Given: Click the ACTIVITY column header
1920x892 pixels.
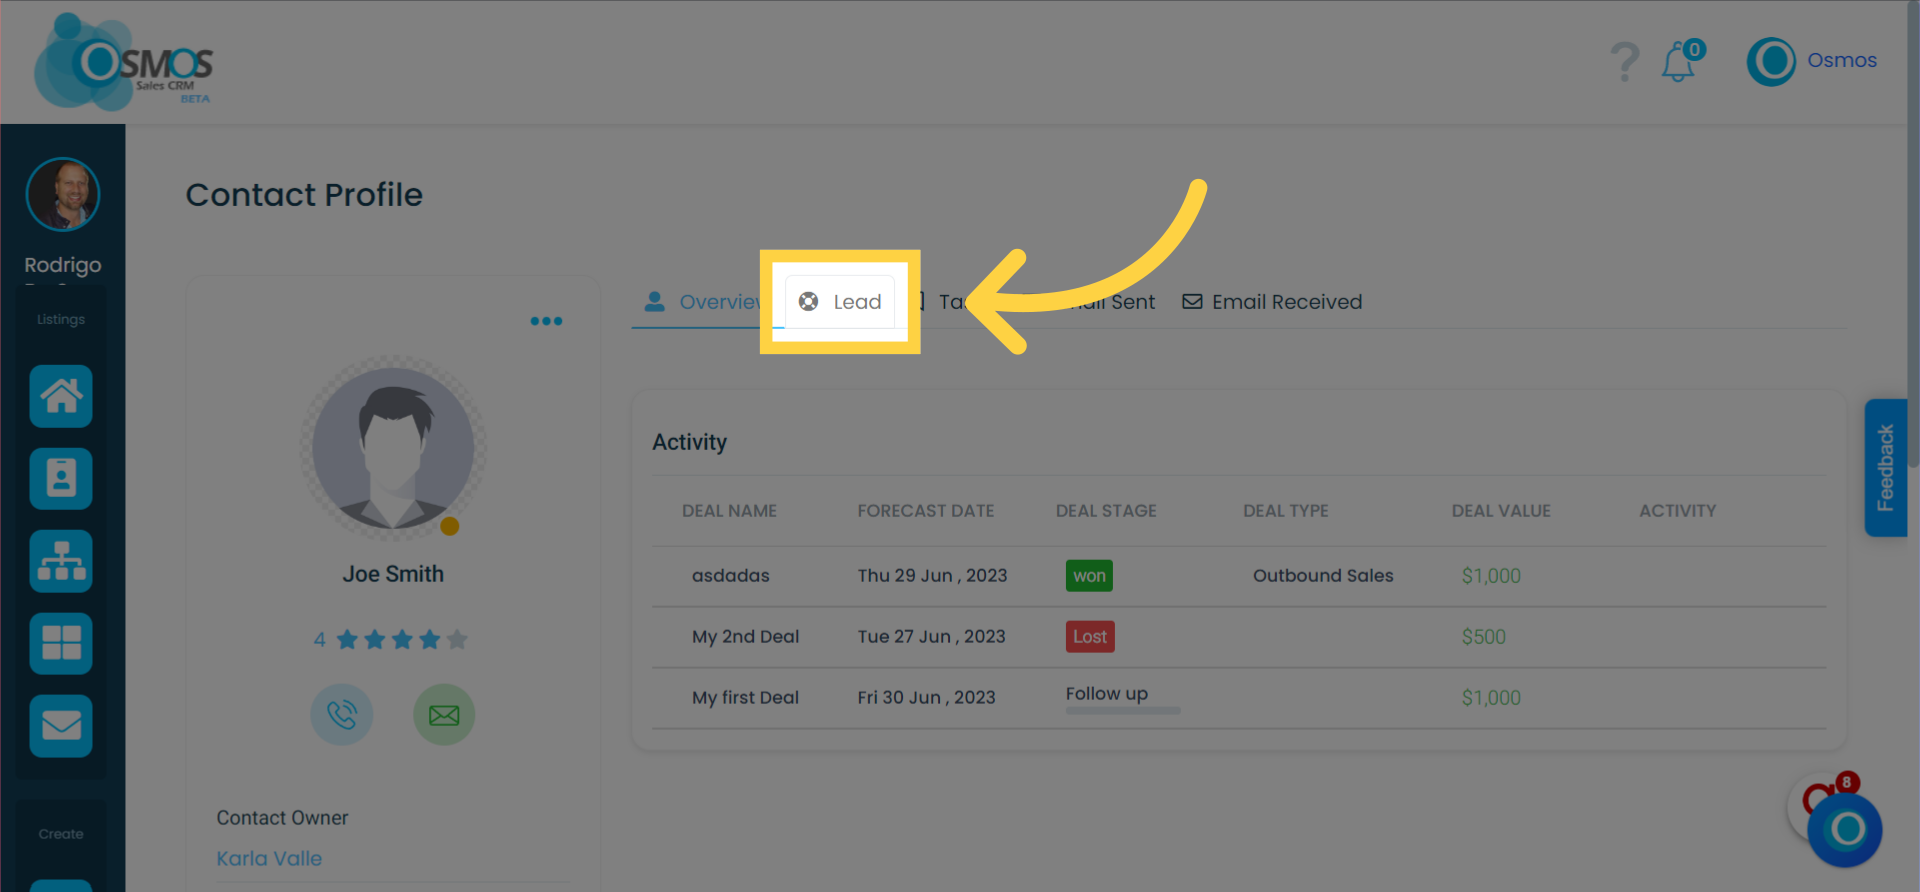Looking at the screenshot, I should point(1677,510).
